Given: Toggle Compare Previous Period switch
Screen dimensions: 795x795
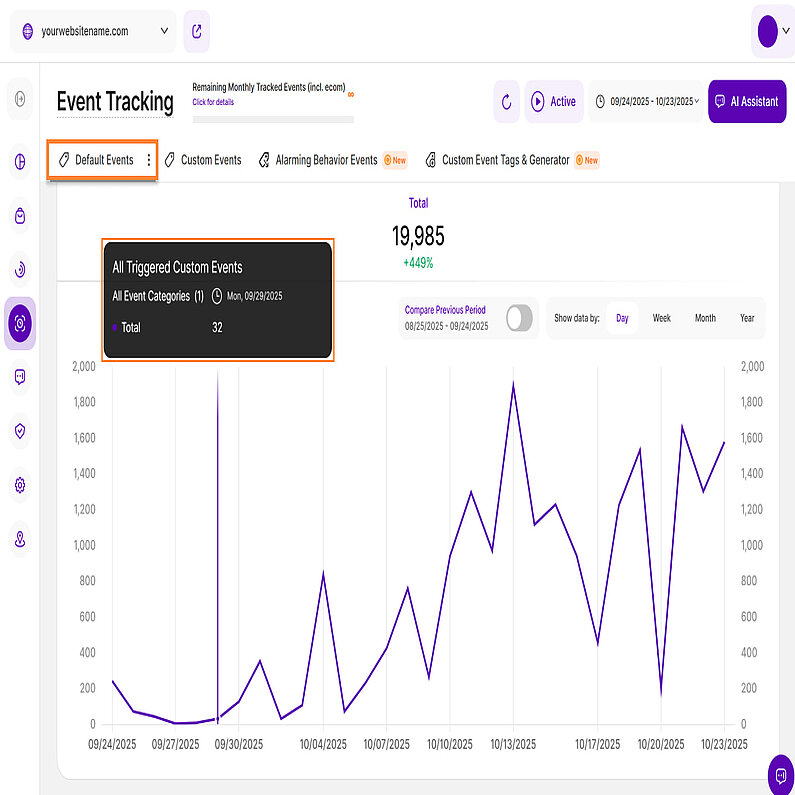Looking at the screenshot, I should point(519,318).
